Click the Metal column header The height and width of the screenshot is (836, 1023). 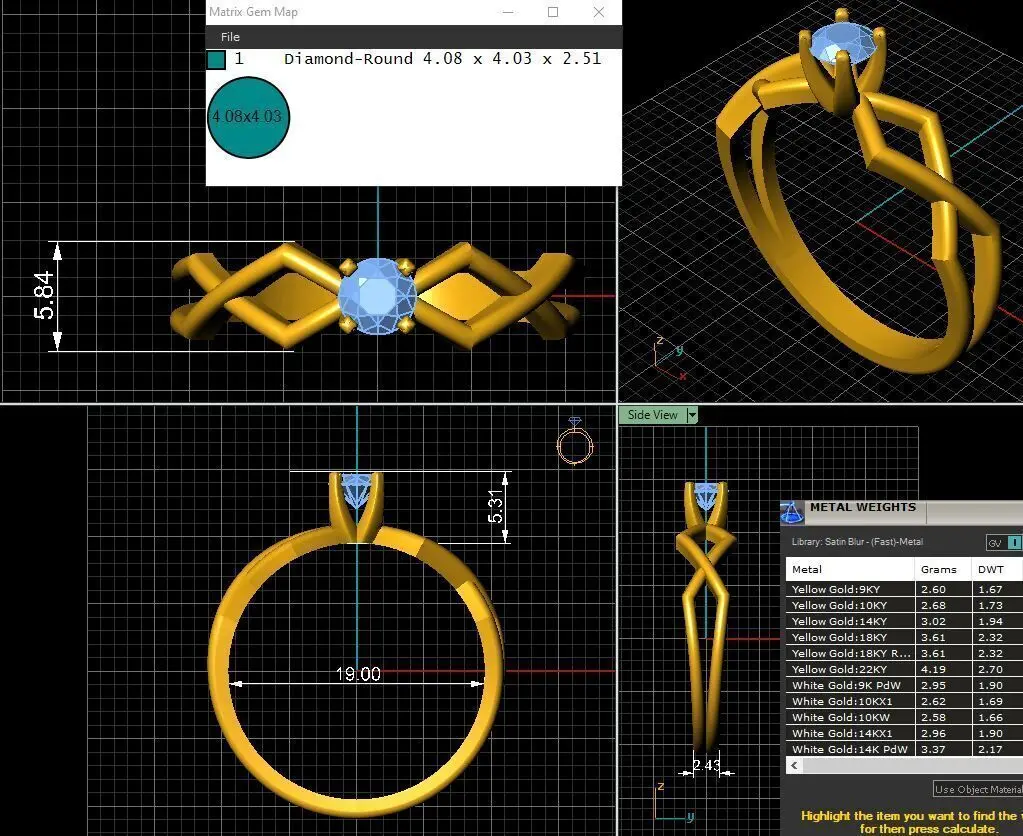(x=849, y=569)
